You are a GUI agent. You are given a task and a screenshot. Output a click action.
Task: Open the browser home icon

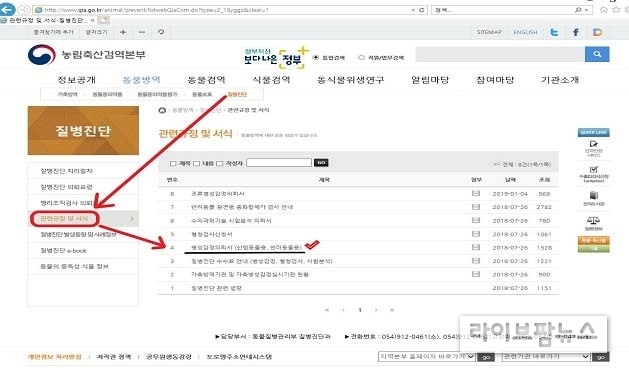click(603, 10)
